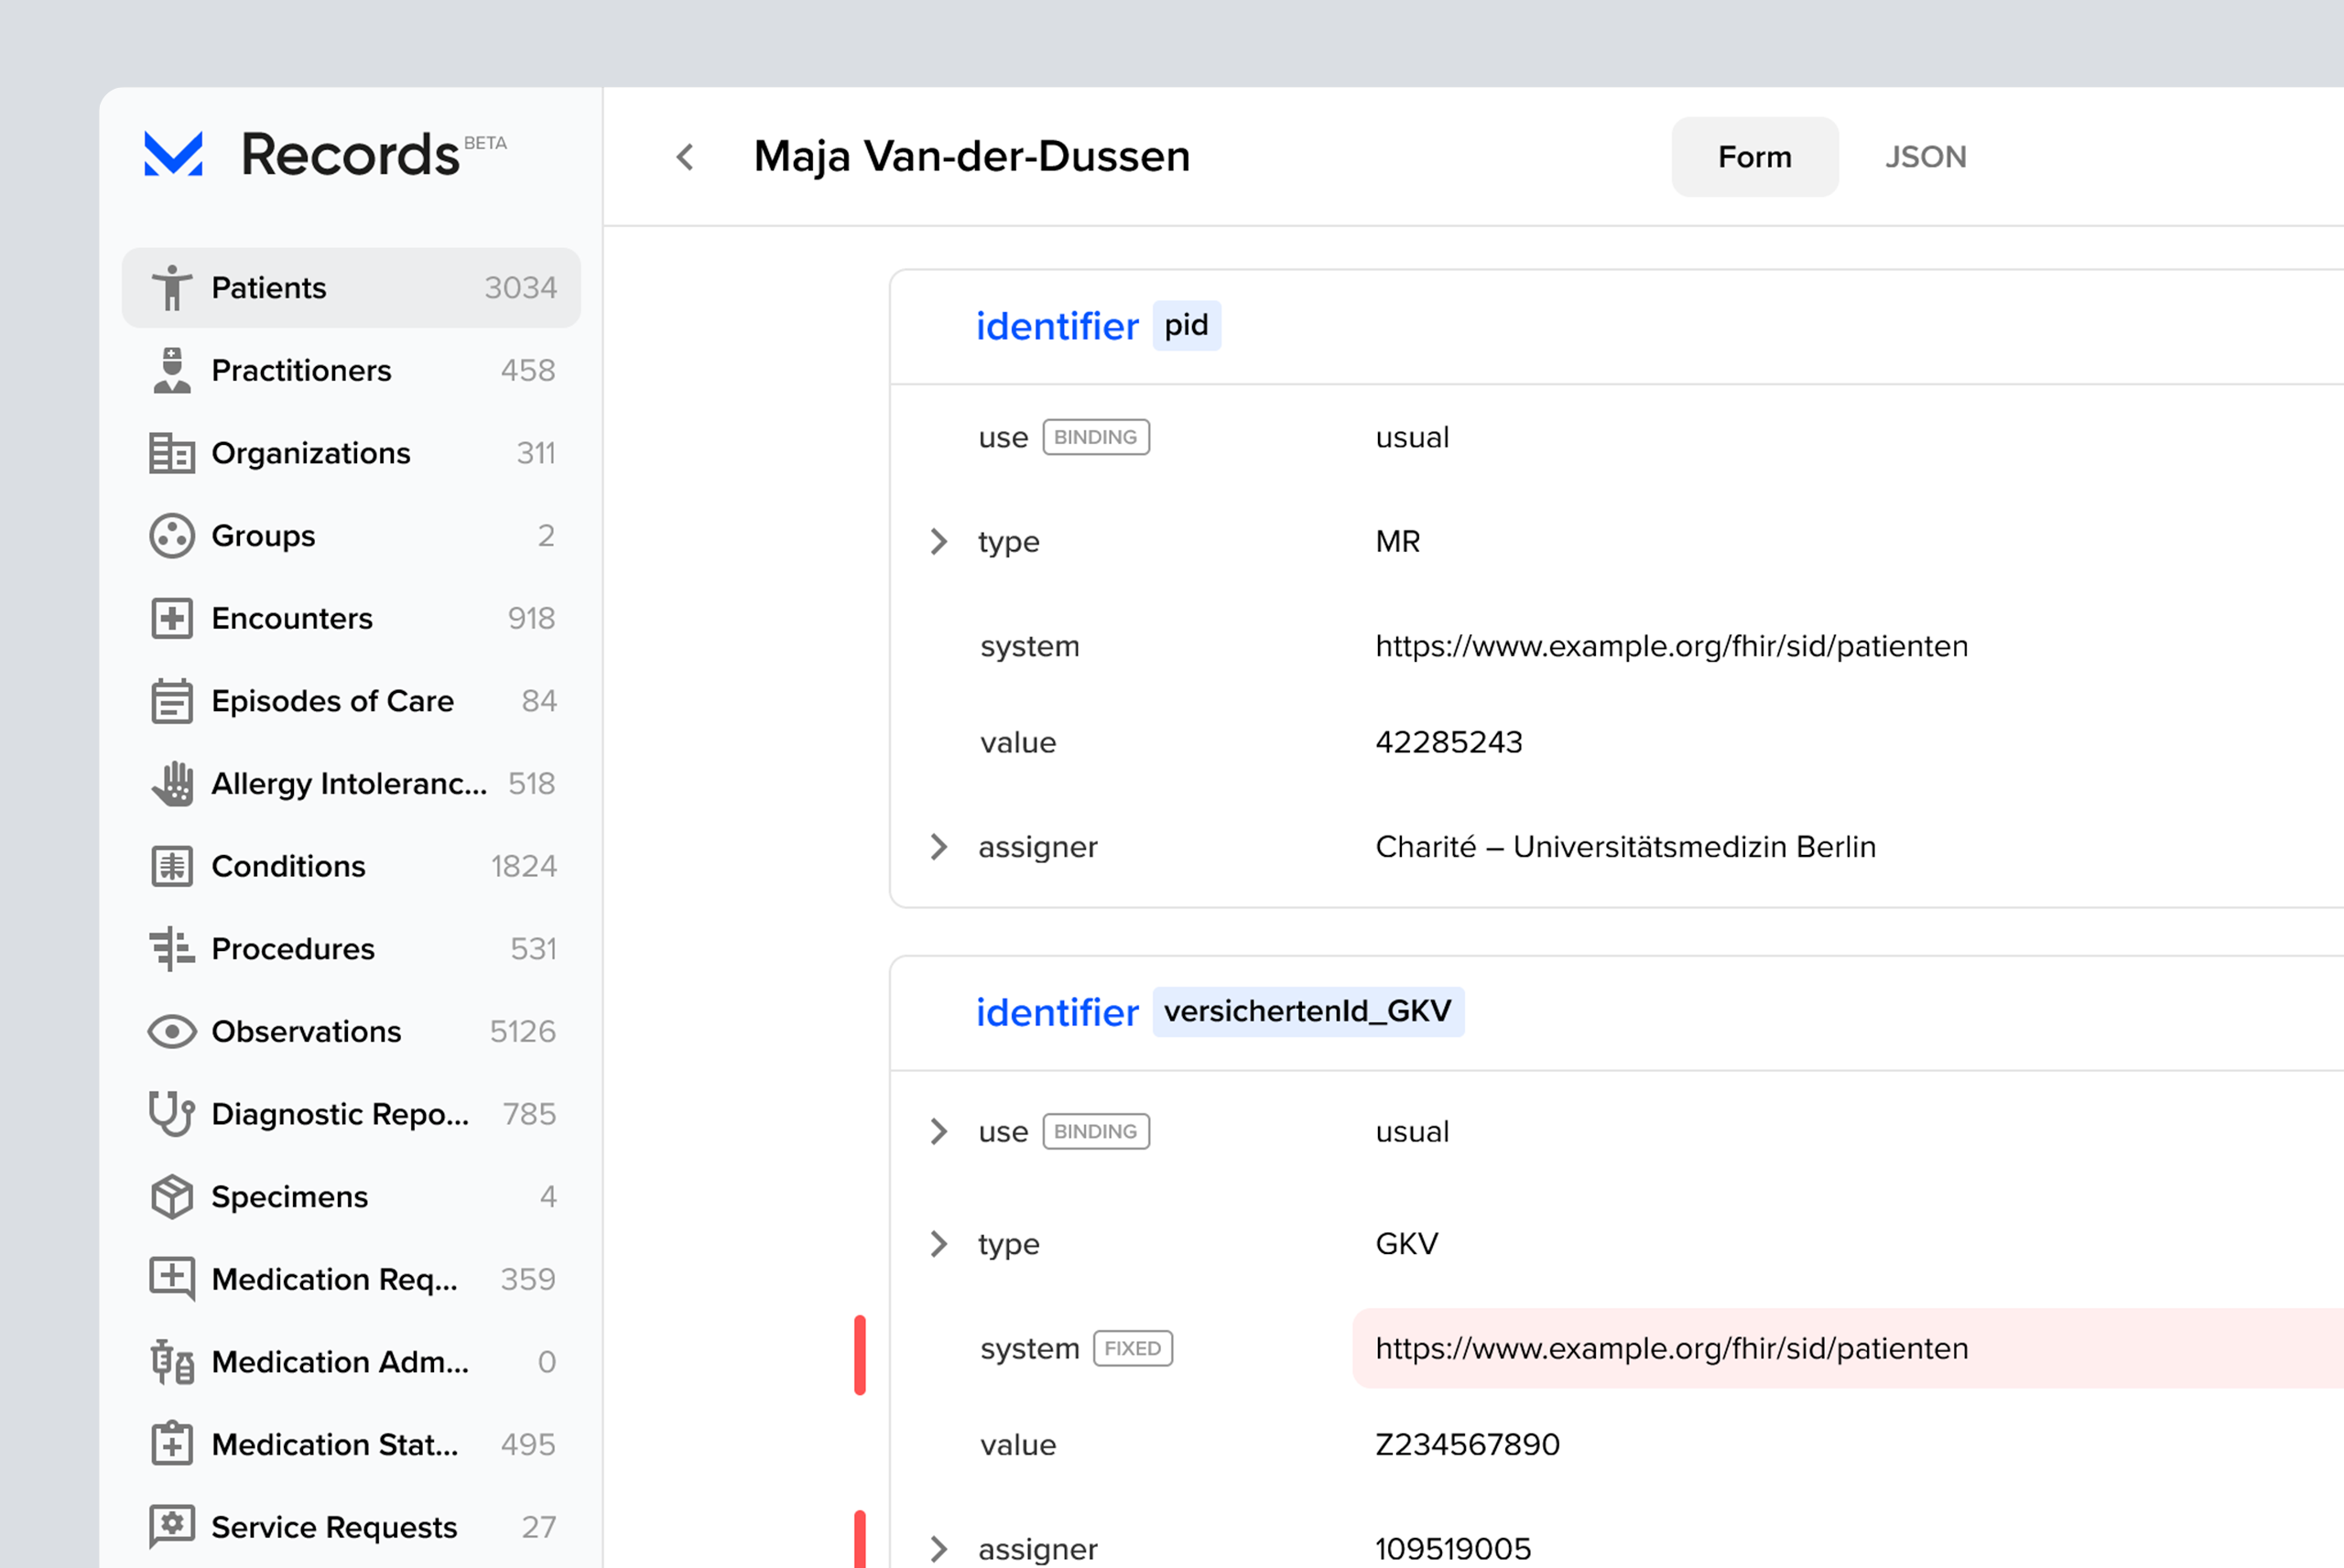Click the Observations eye icon
Viewport: 2344px width, 1568px height.
tap(172, 1032)
